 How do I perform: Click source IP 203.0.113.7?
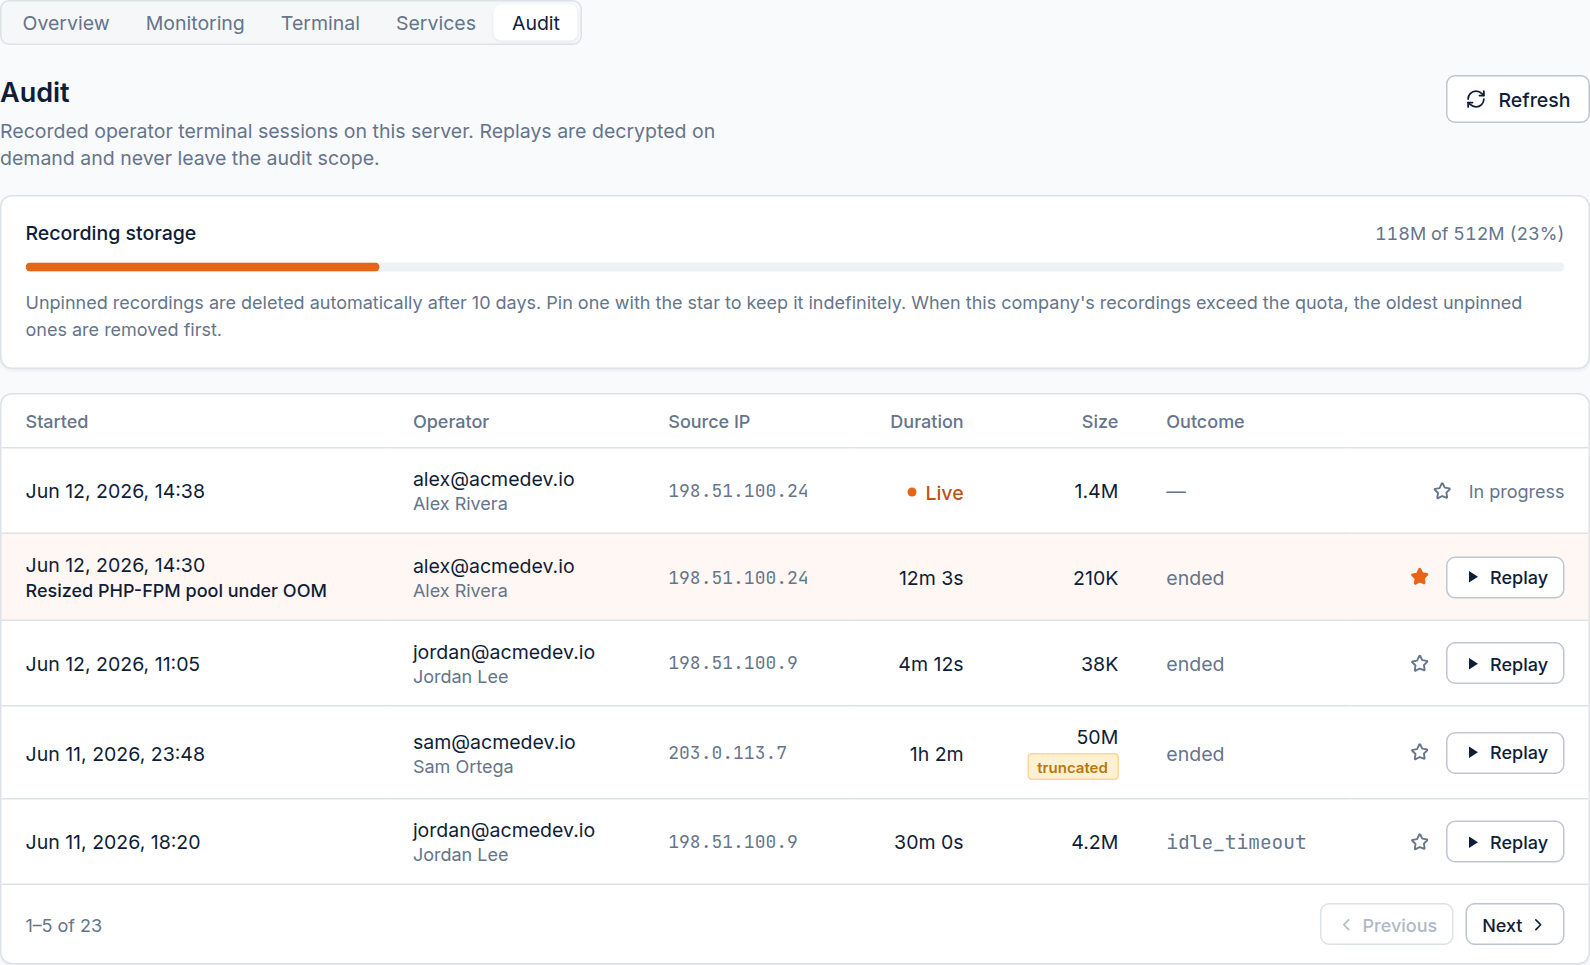point(727,753)
